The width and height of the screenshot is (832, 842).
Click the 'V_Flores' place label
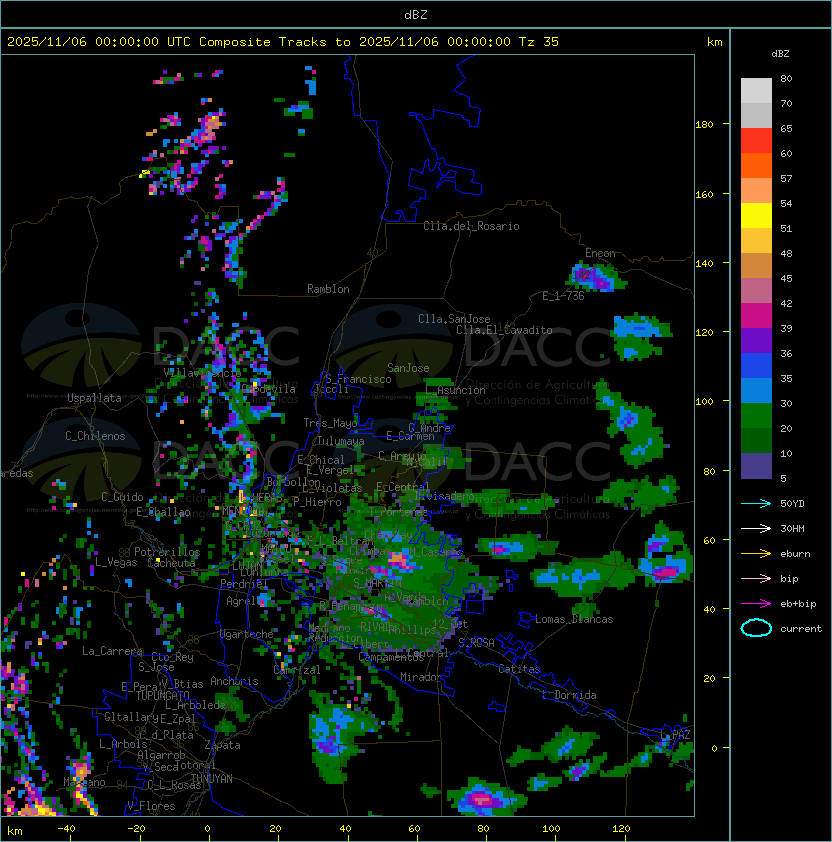coord(151,806)
